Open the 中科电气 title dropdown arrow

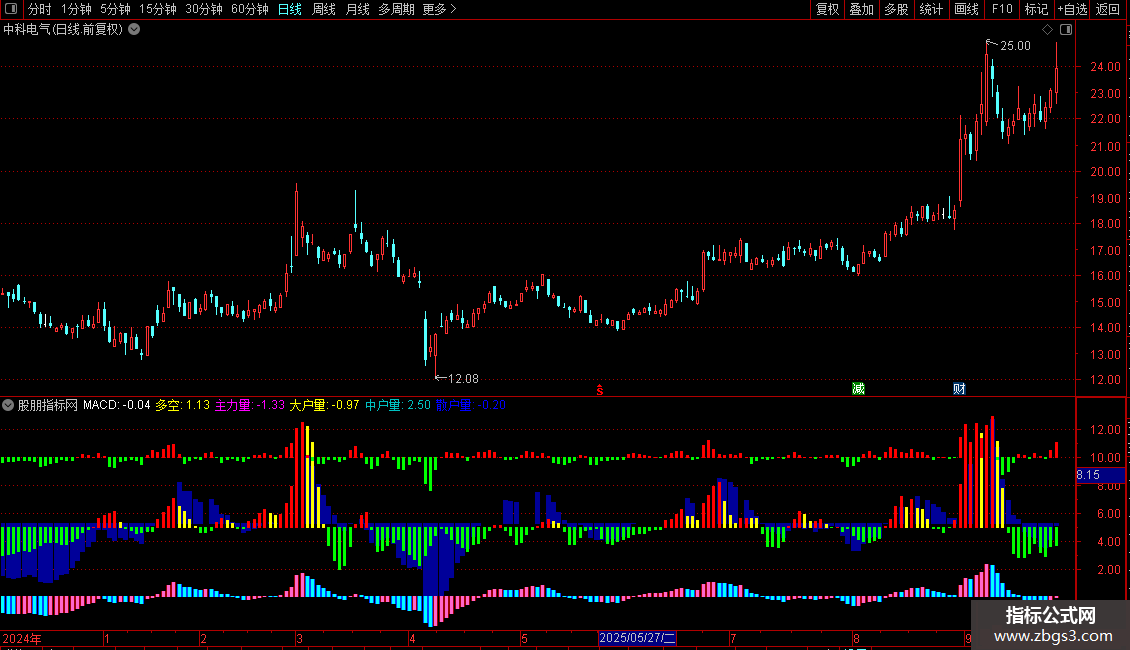pyautogui.click(x=134, y=29)
